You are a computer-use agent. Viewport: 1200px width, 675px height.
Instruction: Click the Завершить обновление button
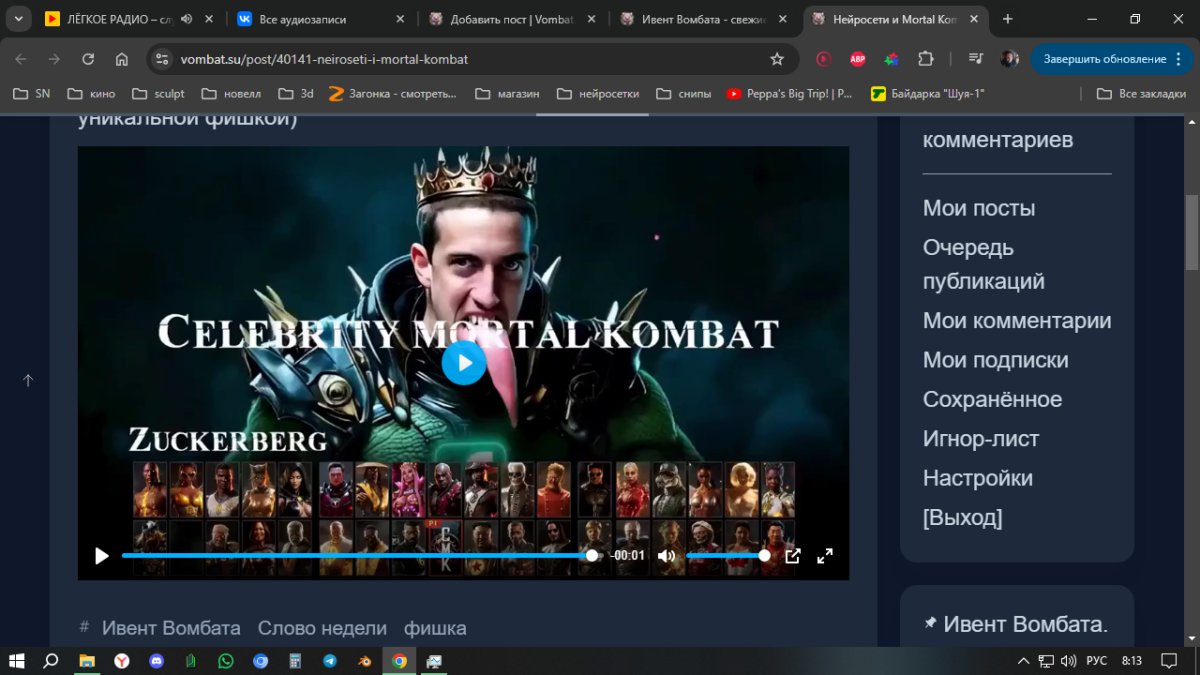coord(1113,59)
